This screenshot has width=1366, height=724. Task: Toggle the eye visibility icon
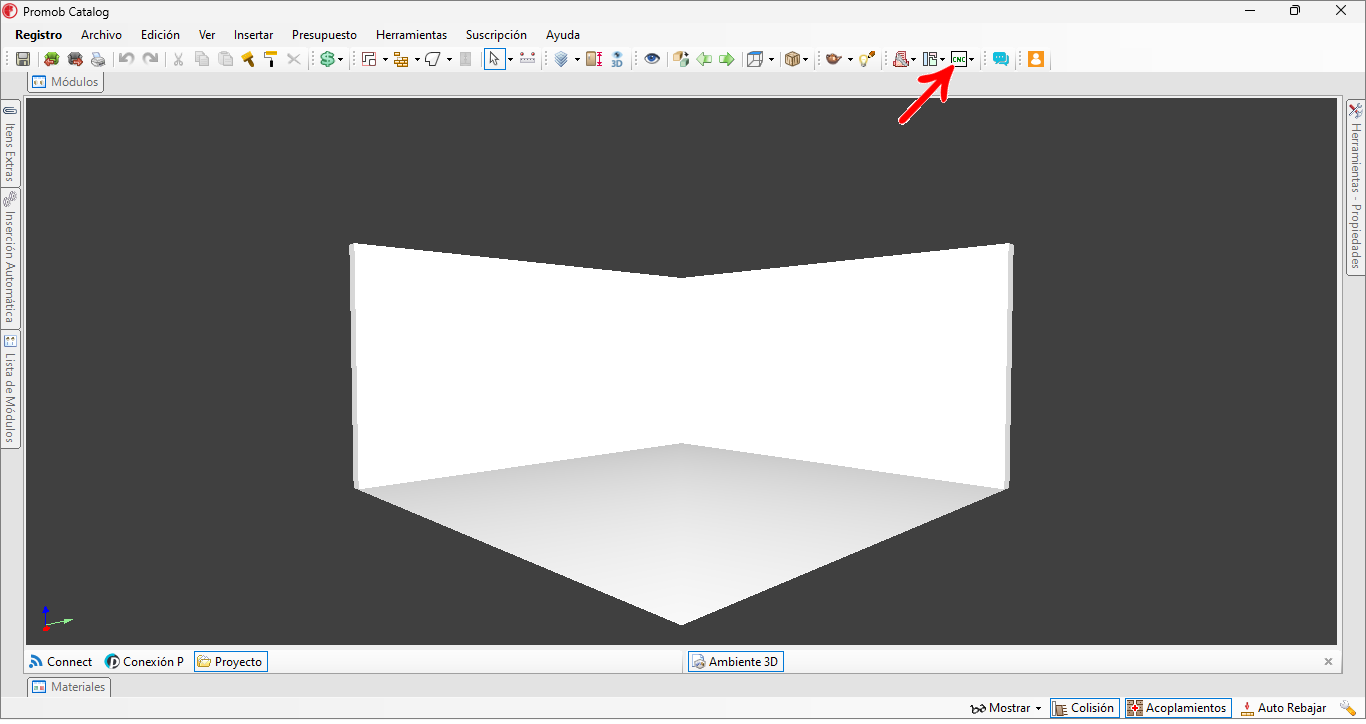click(x=652, y=59)
